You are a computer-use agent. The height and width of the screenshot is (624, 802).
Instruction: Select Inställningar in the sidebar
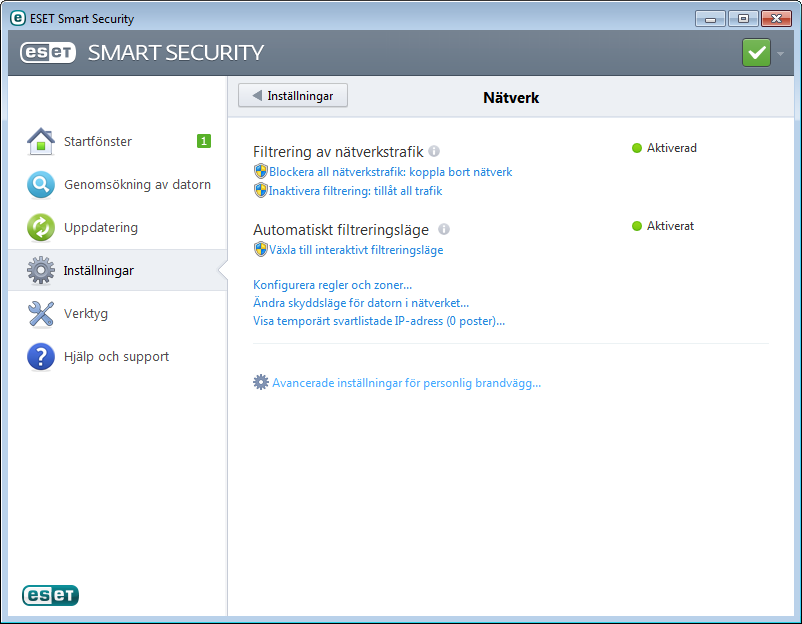tap(118, 270)
